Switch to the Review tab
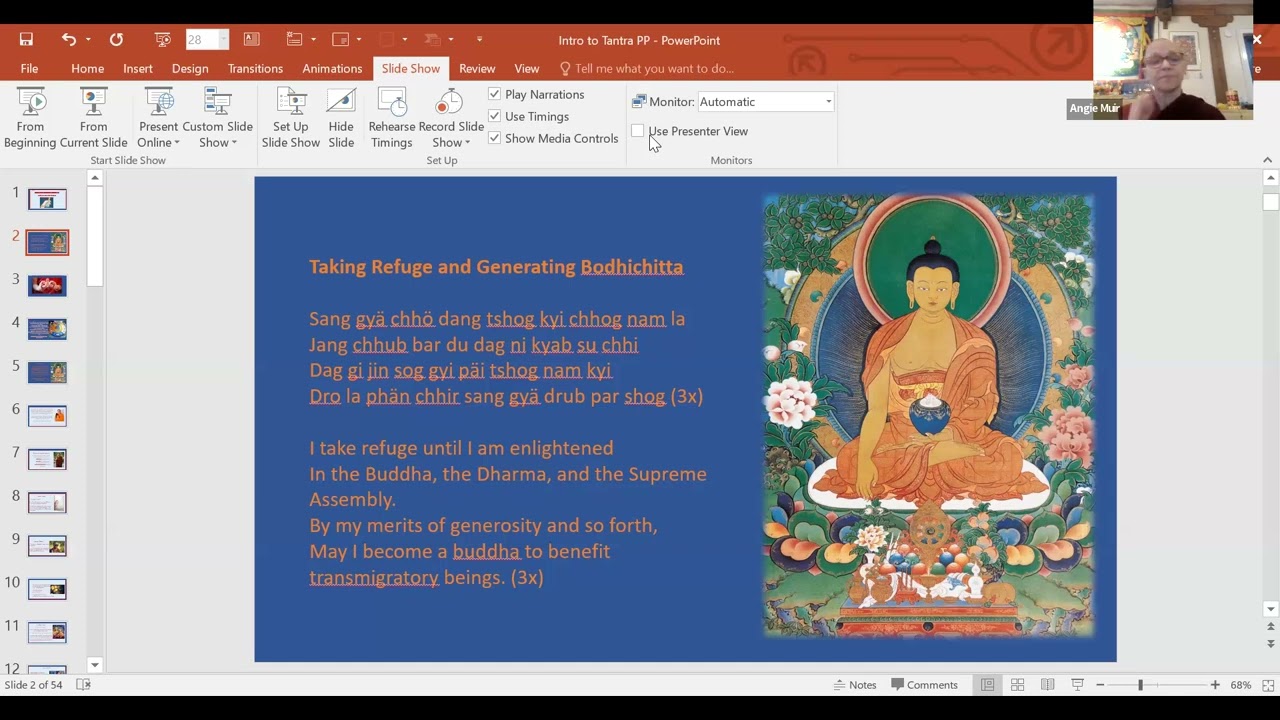The height and width of the screenshot is (720, 1280). (x=477, y=68)
